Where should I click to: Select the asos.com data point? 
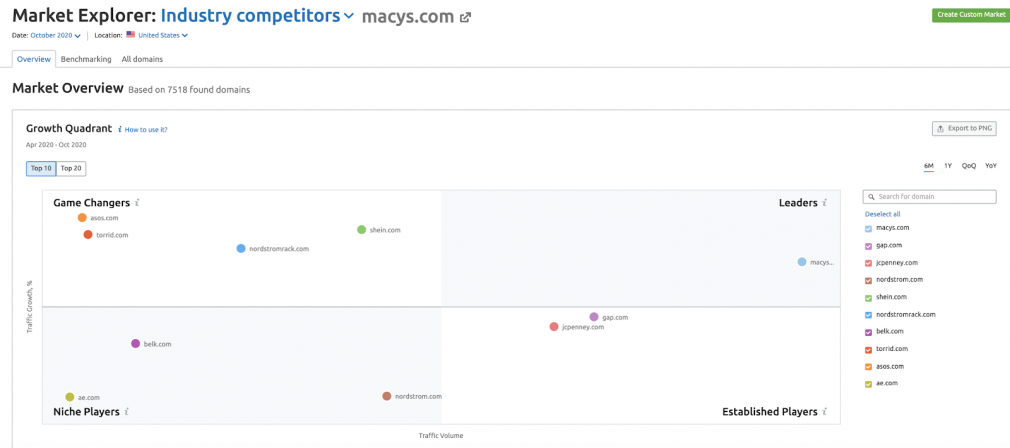(82, 218)
